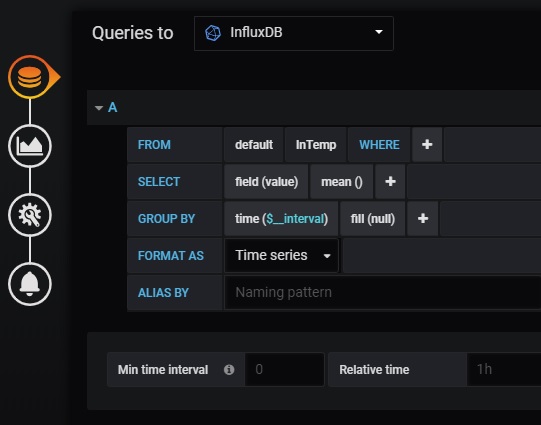The image size is (541, 425).
Task: Collapse query A with the triangle
Action: coord(99,108)
